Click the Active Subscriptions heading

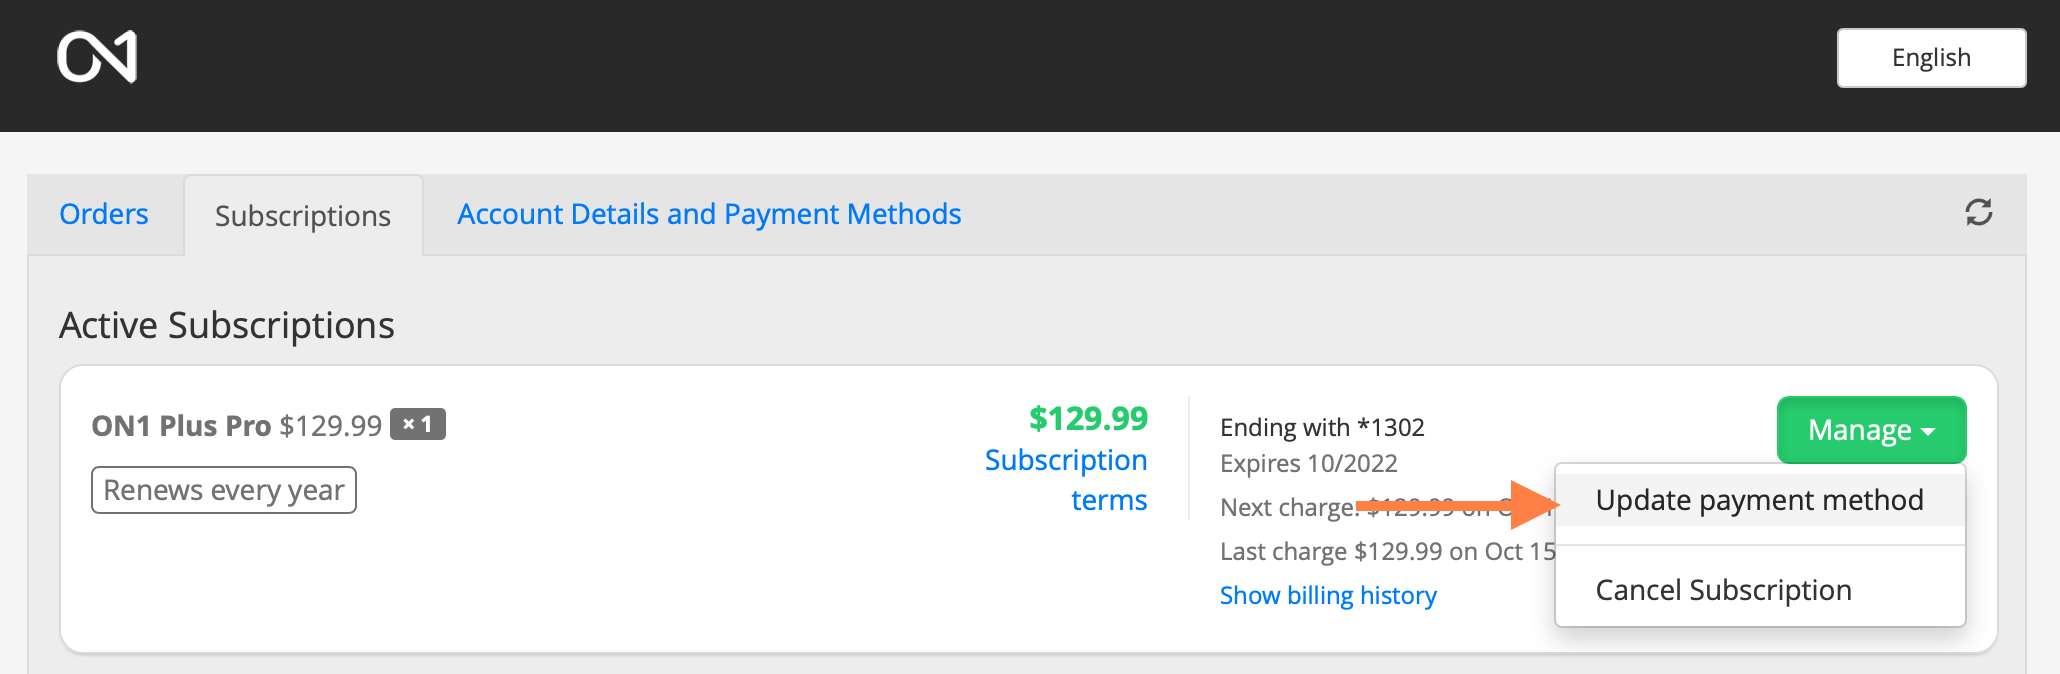pyautogui.click(x=227, y=326)
